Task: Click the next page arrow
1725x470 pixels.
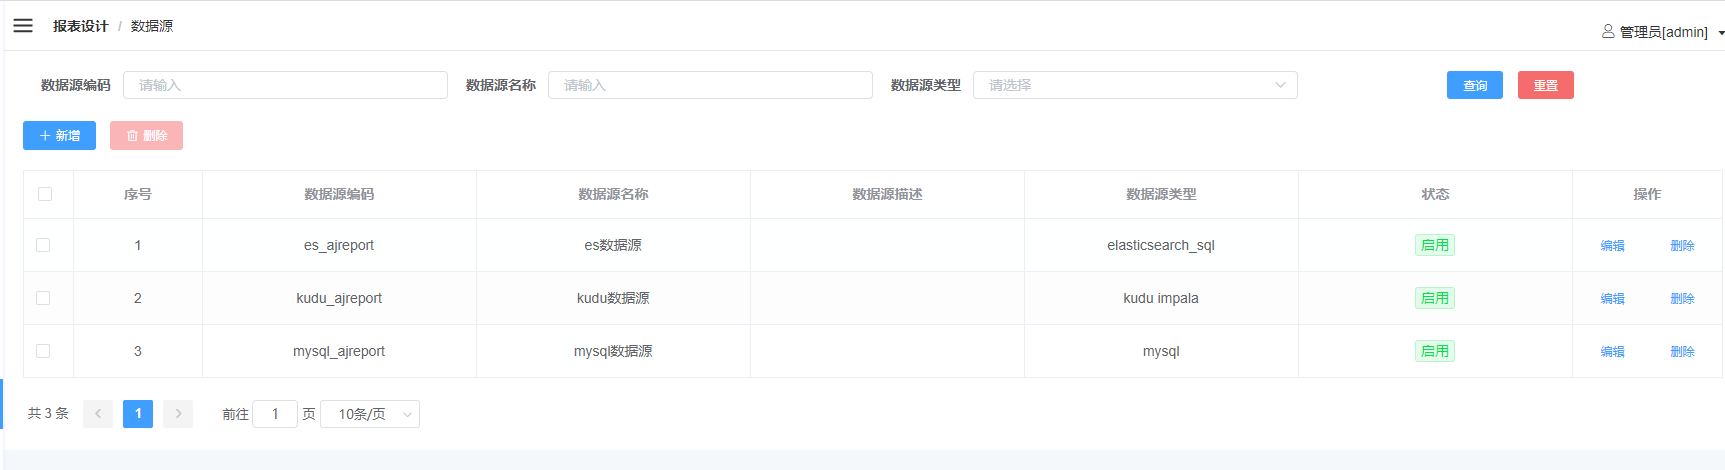Action: point(178,414)
